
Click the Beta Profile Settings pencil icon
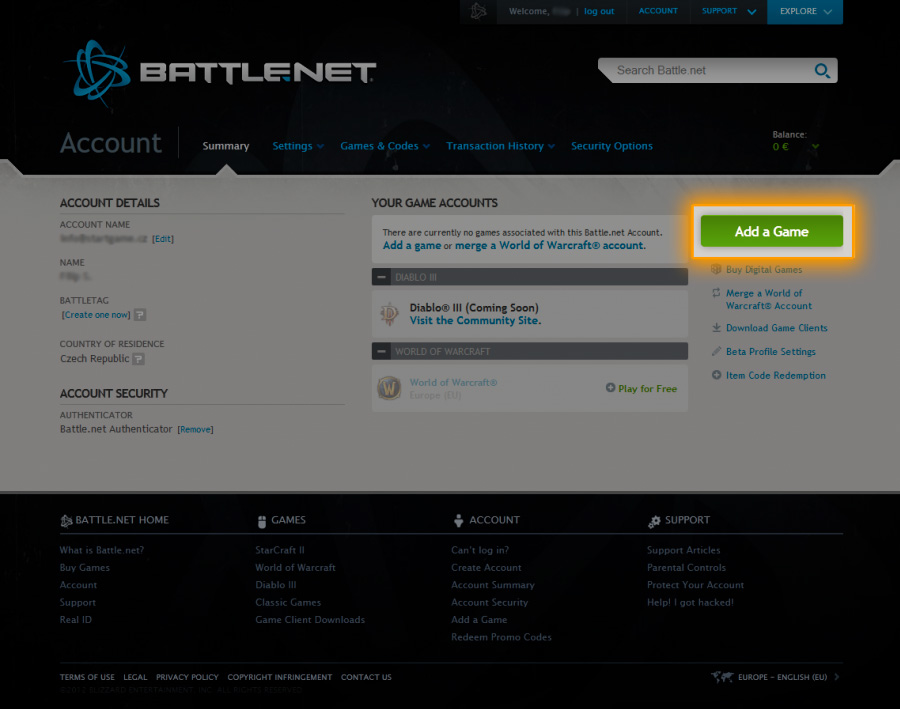tap(716, 351)
